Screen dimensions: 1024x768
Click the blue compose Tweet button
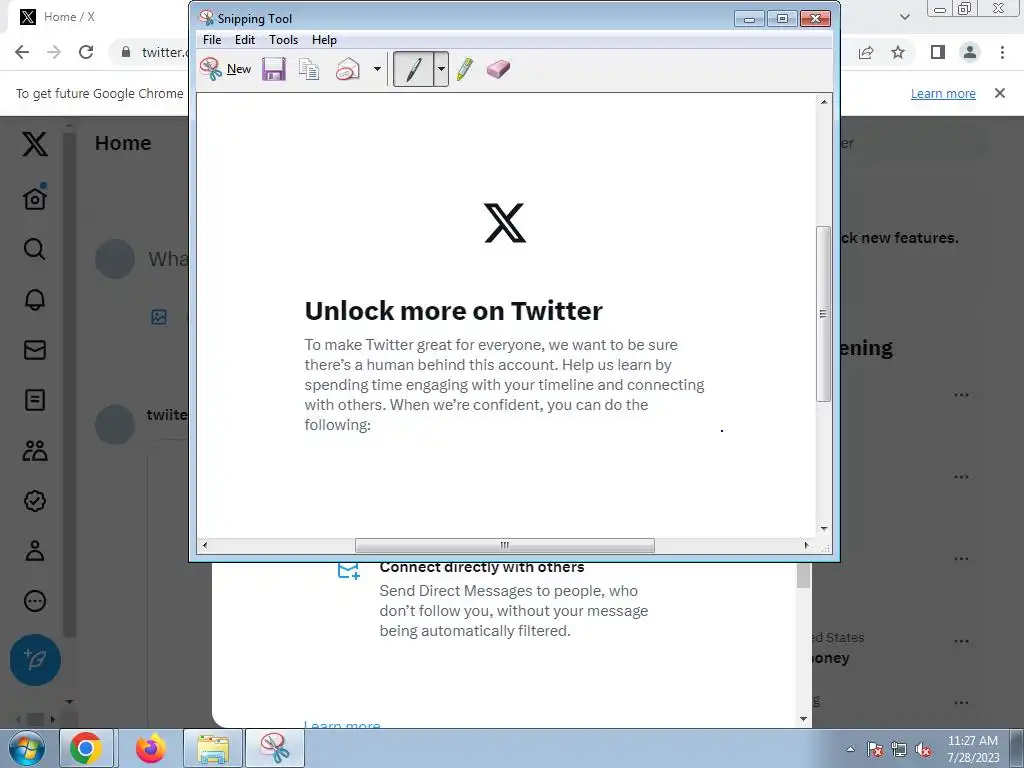(x=35, y=660)
